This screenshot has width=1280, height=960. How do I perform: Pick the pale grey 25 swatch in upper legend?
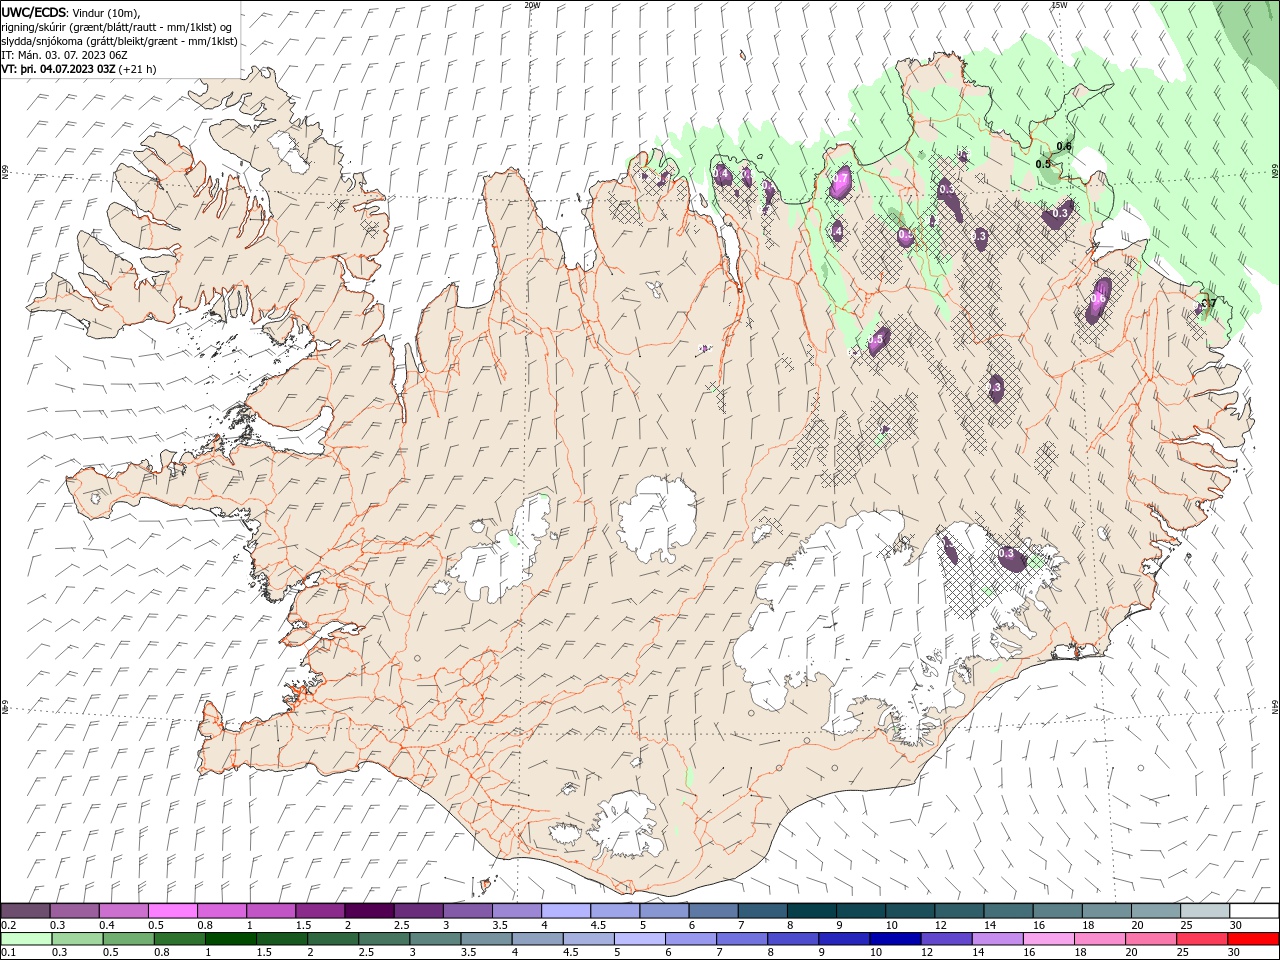point(1205,911)
